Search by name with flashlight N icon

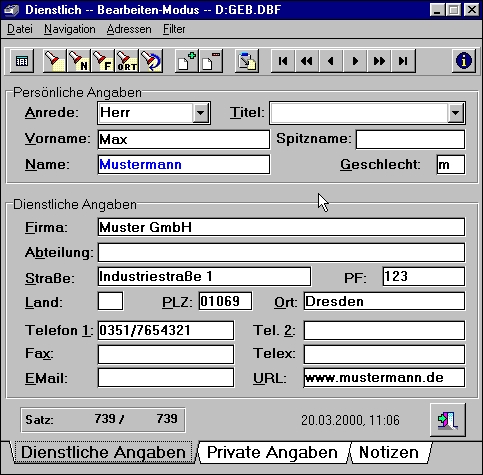coord(79,61)
